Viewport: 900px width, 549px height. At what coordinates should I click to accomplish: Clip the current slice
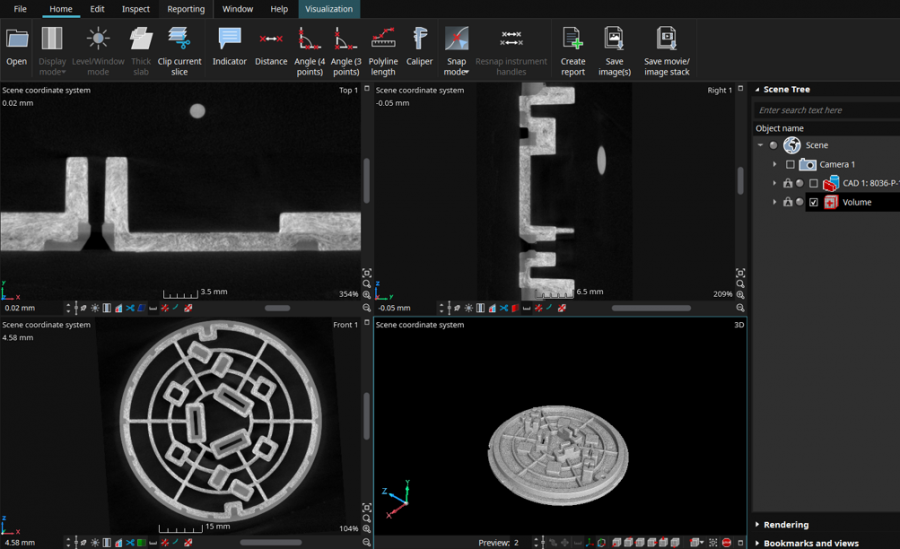coord(179,51)
